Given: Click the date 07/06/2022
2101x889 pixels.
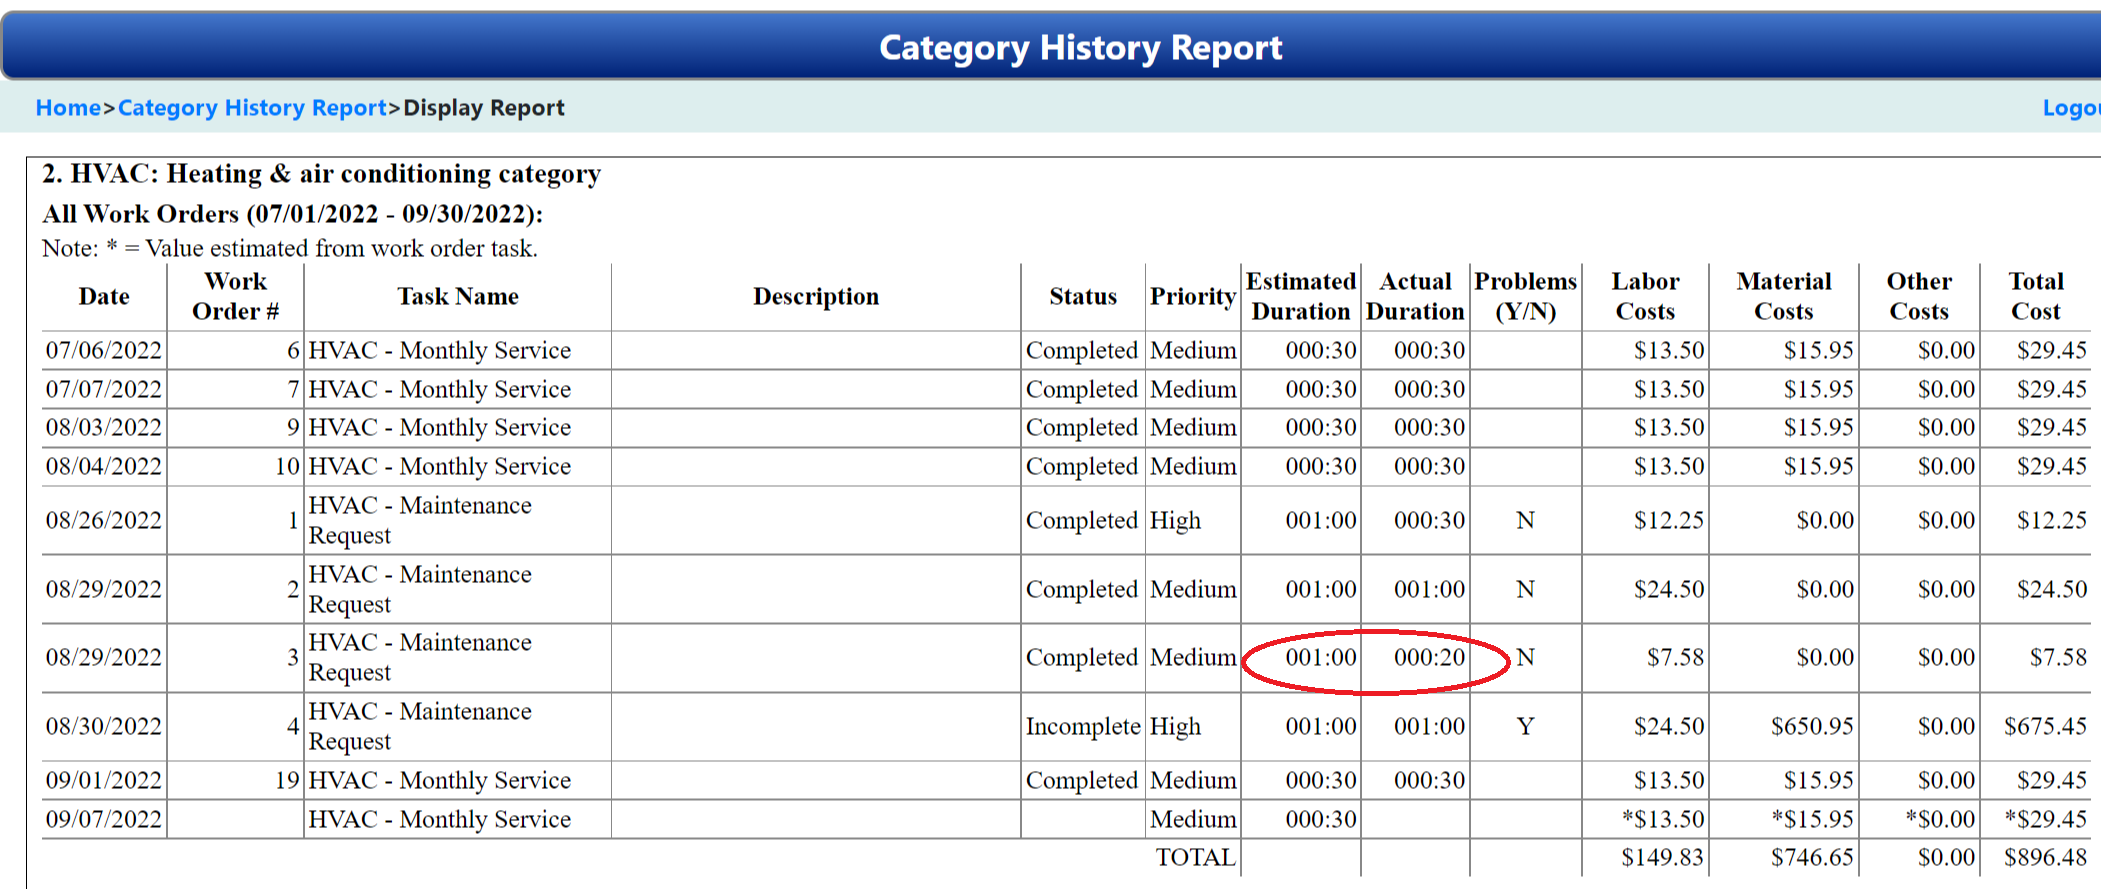Looking at the screenshot, I should pyautogui.click(x=104, y=351).
